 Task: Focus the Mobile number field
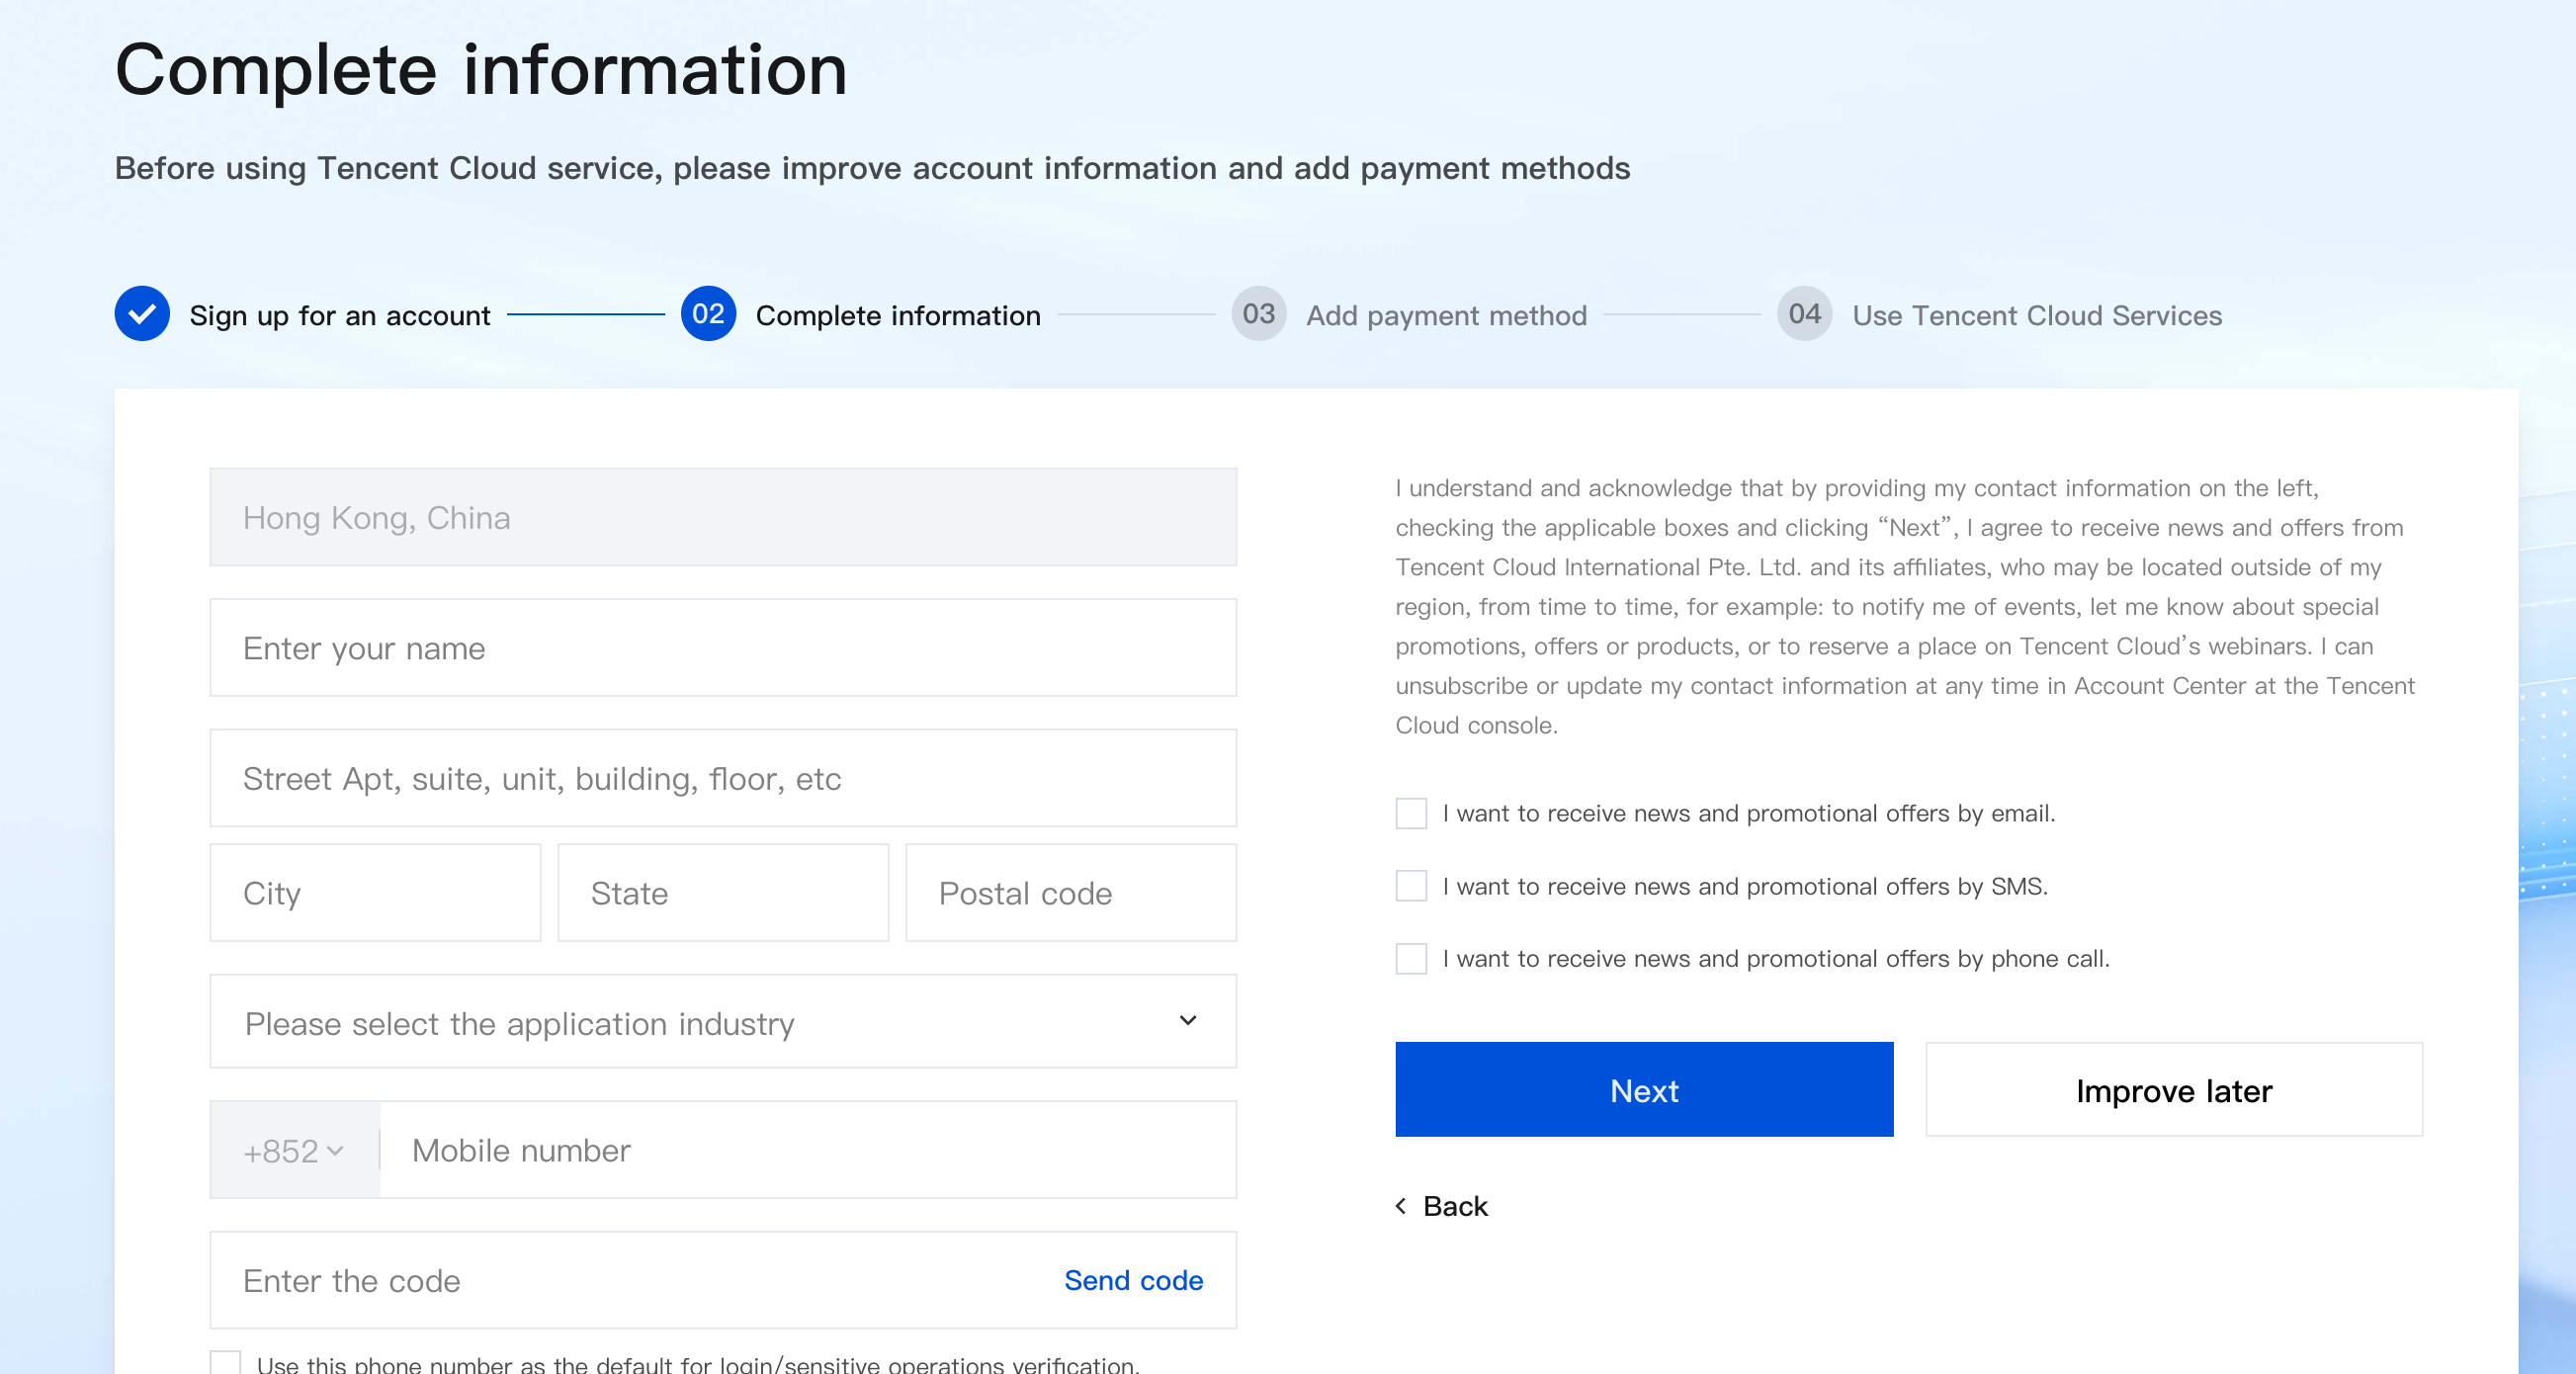[x=808, y=1150]
